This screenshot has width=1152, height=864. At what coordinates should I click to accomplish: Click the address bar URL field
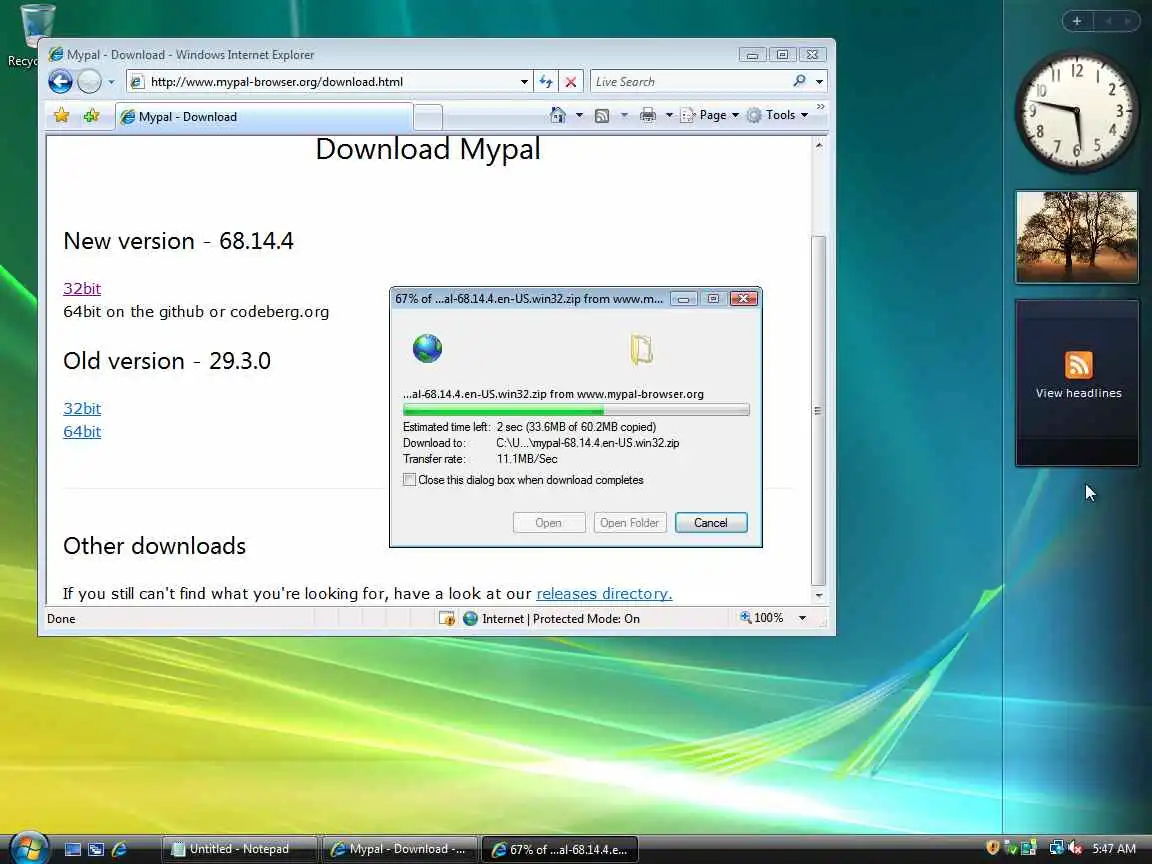tap(331, 82)
